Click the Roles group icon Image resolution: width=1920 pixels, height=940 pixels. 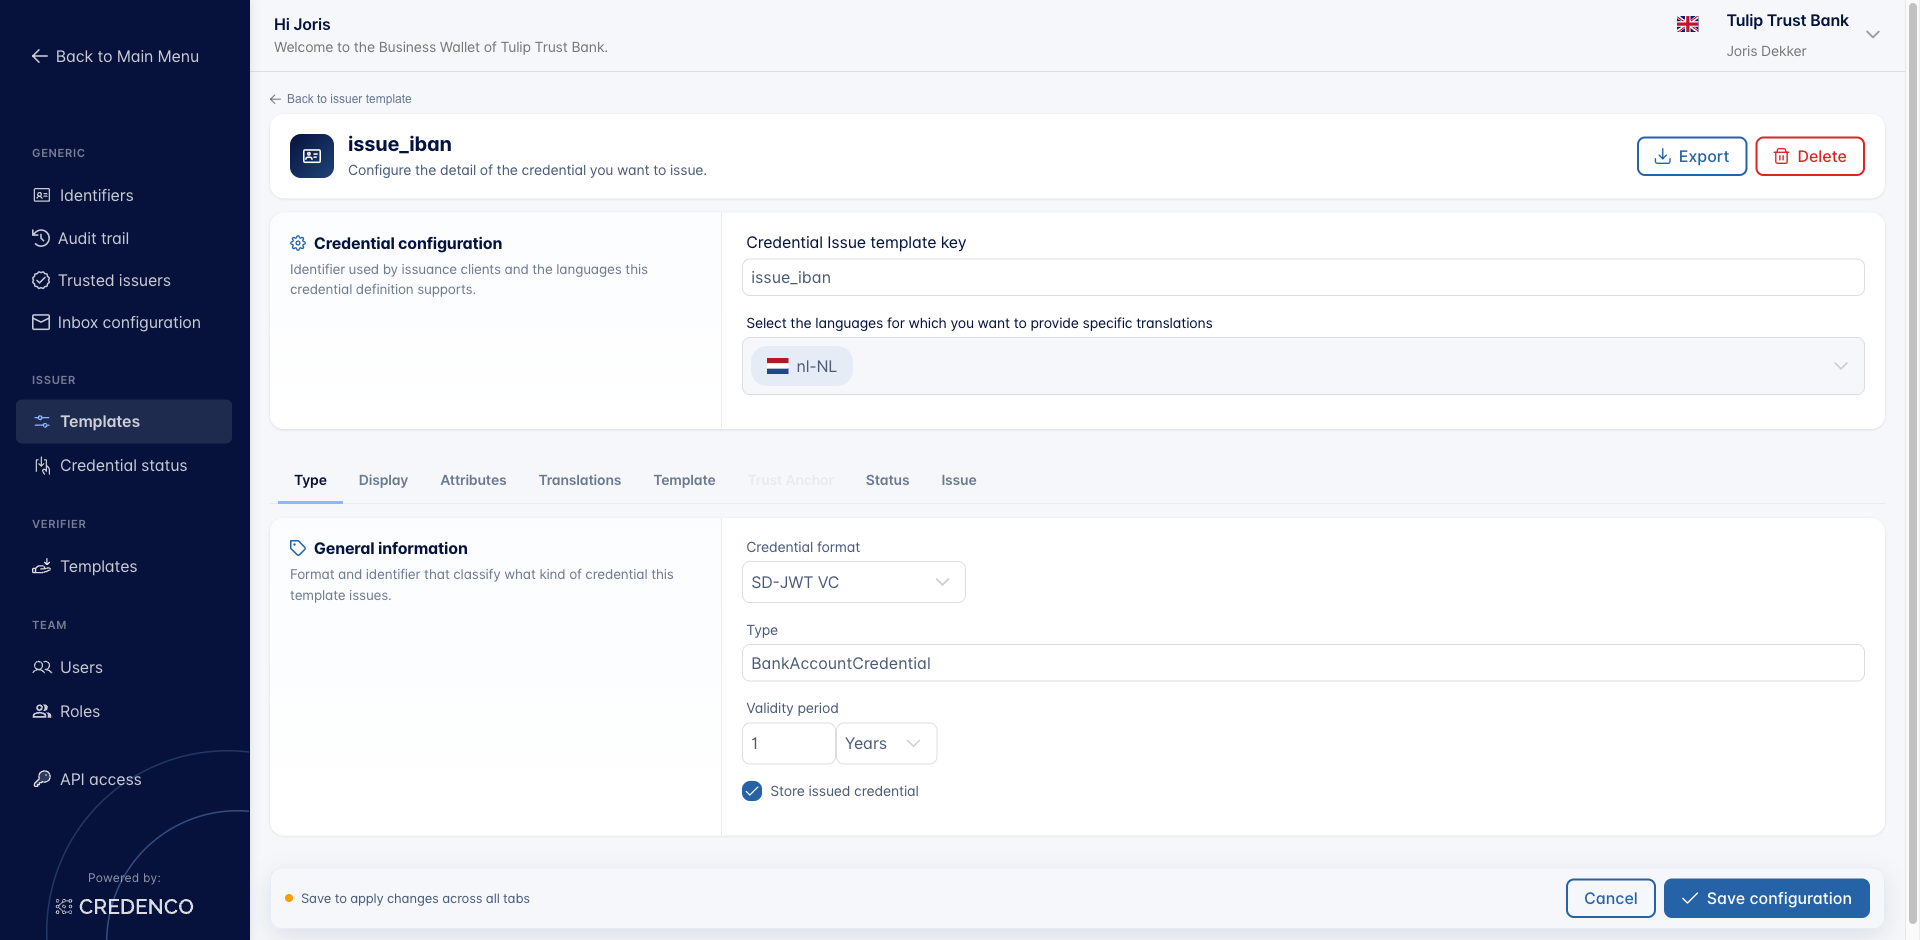(42, 711)
